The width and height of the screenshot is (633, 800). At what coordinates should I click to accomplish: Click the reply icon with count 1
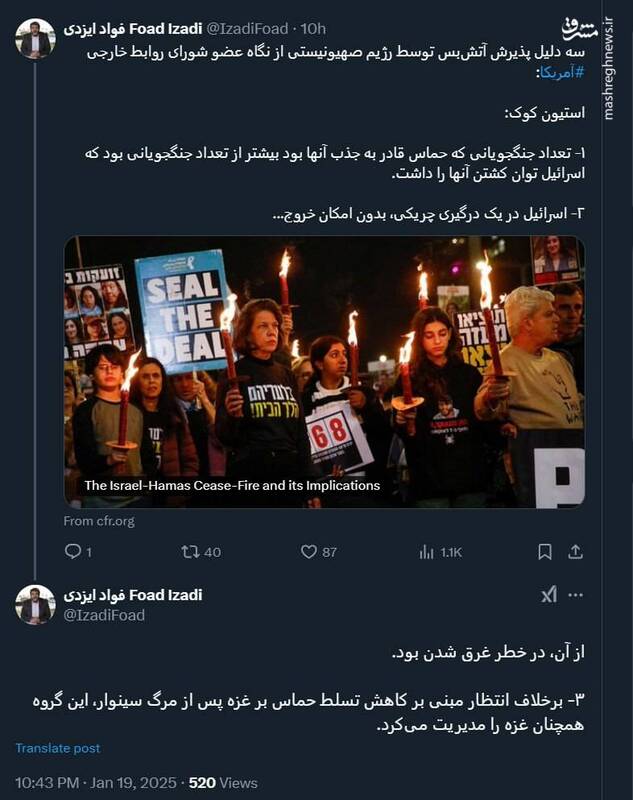coord(78,552)
